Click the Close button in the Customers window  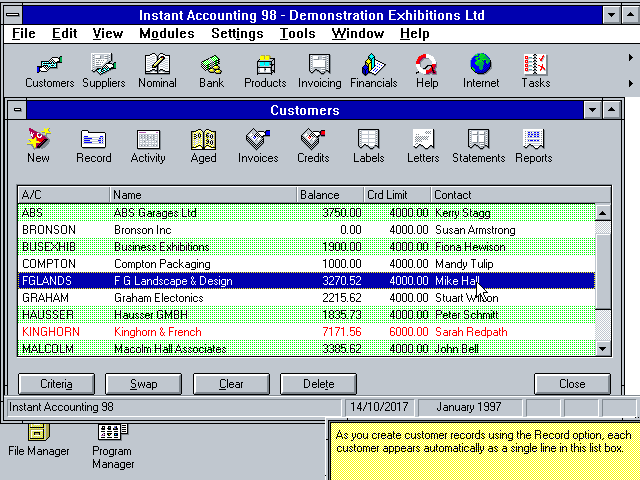click(572, 384)
